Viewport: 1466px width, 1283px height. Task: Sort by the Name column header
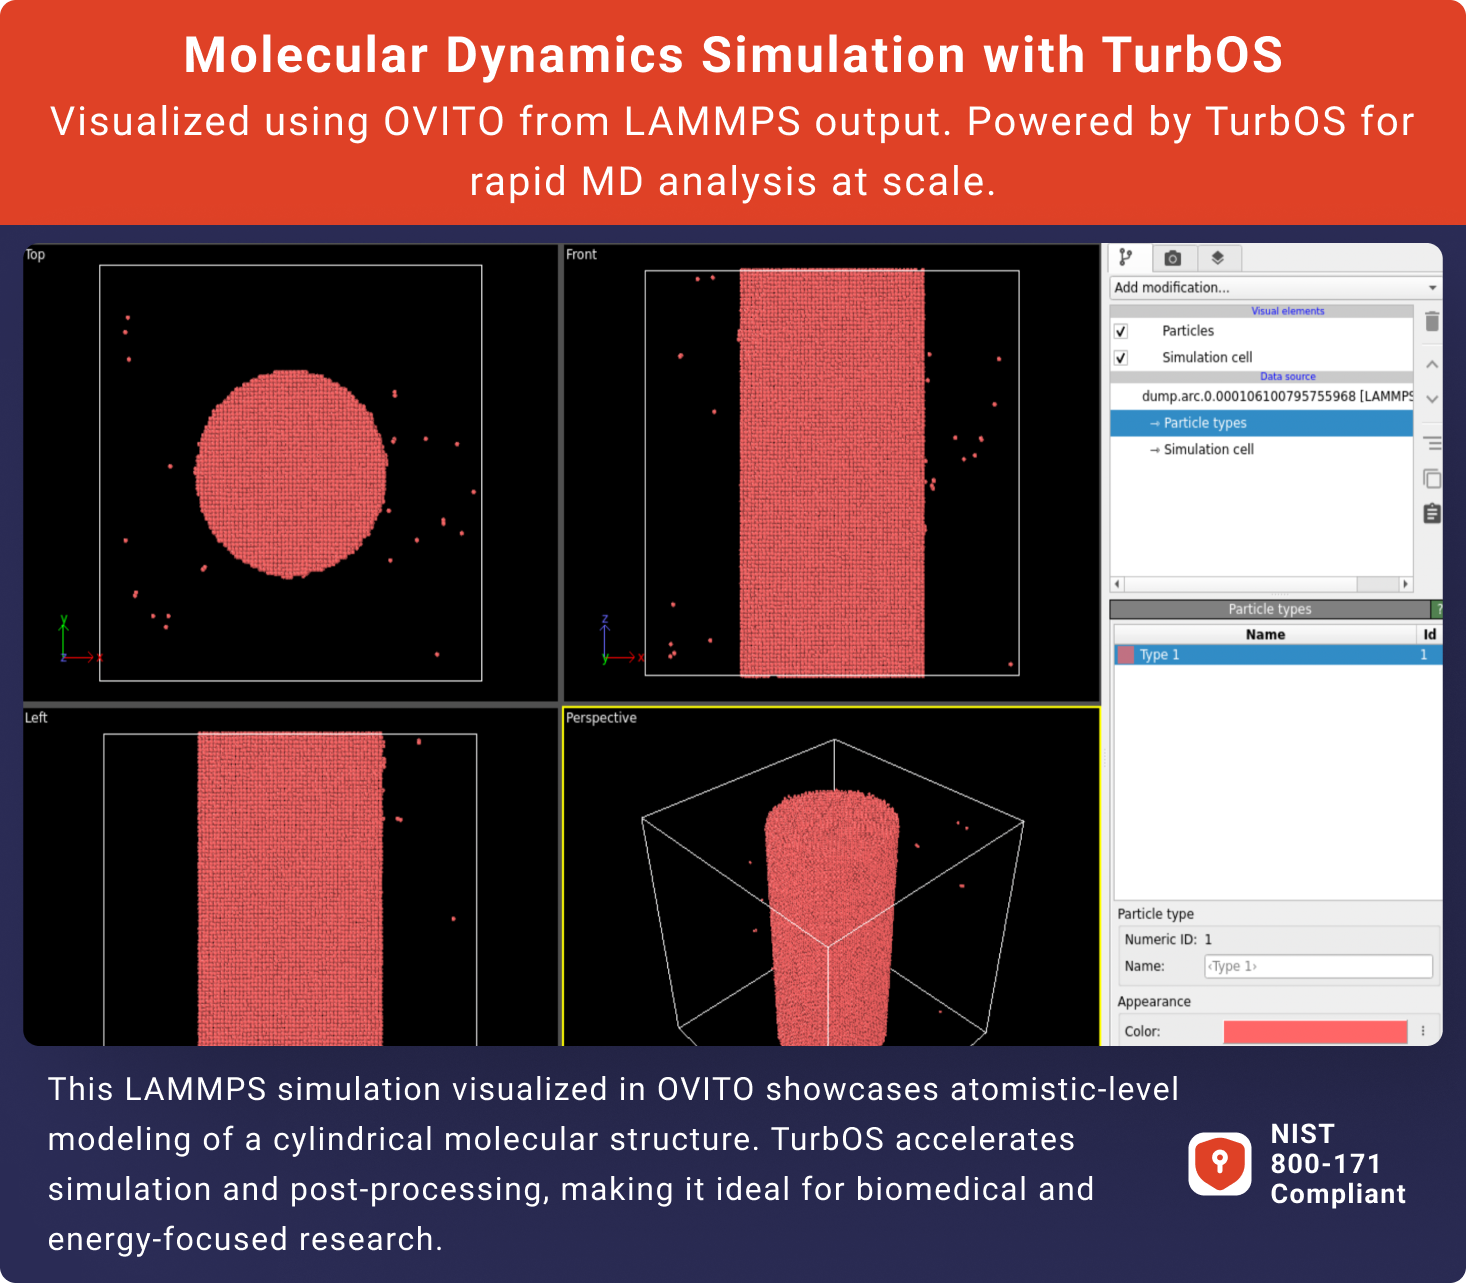click(x=1265, y=634)
